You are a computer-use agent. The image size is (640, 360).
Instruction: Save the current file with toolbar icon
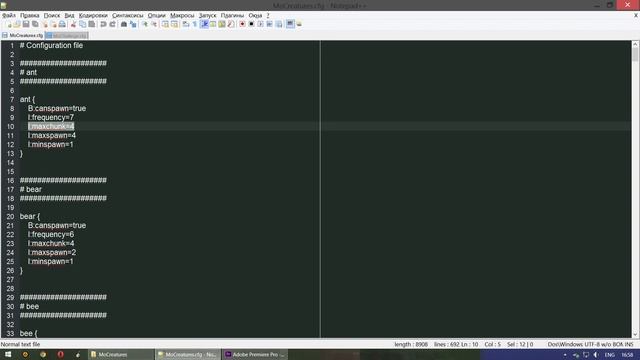[x=26, y=24]
